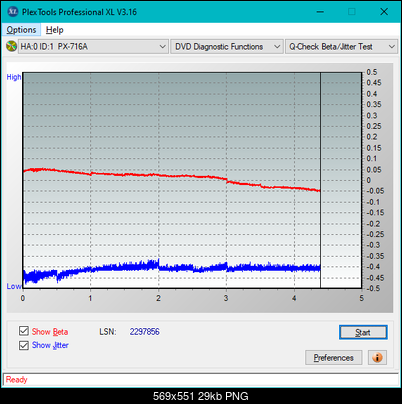
Task: Start the Beta/Jitter test
Action: pyautogui.click(x=363, y=332)
